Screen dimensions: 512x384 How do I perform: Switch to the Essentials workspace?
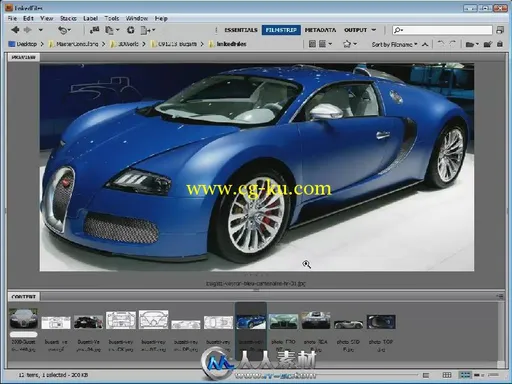point(241,30)
